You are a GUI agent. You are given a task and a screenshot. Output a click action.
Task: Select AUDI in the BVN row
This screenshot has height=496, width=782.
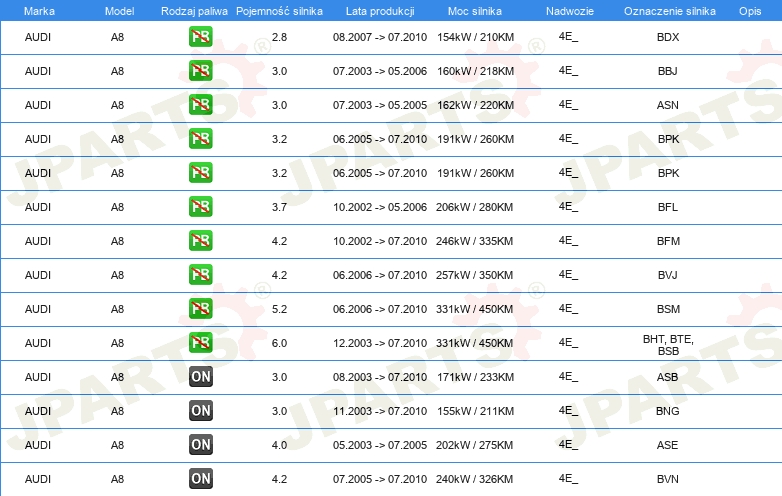[x=38, y=479]
